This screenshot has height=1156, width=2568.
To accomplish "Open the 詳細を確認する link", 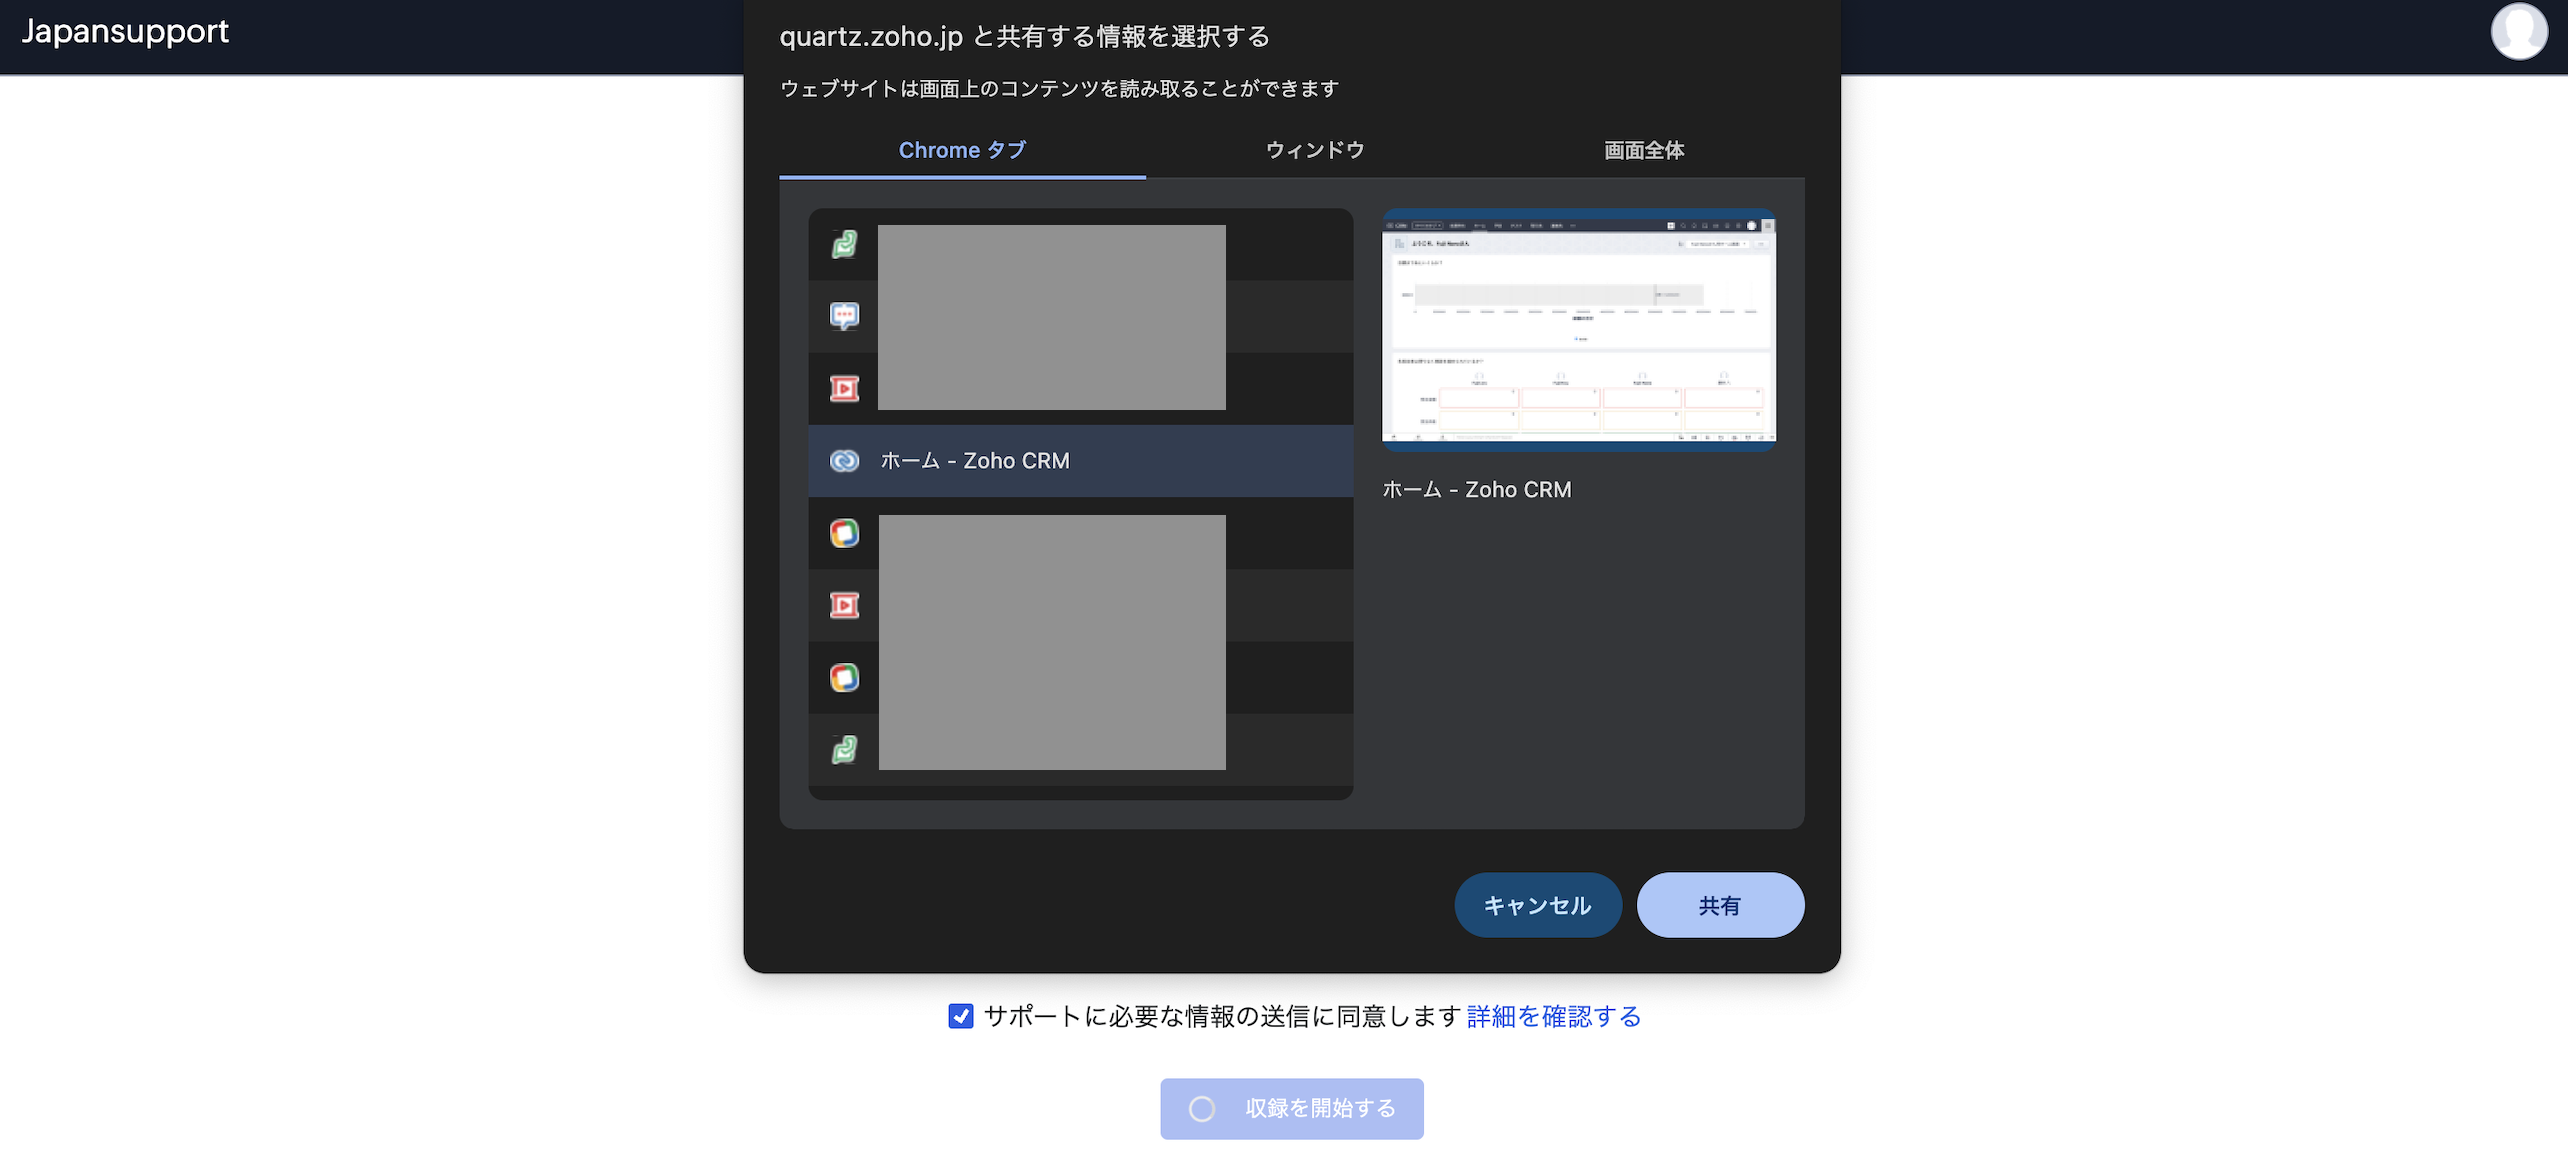I will point(1553,1016).
